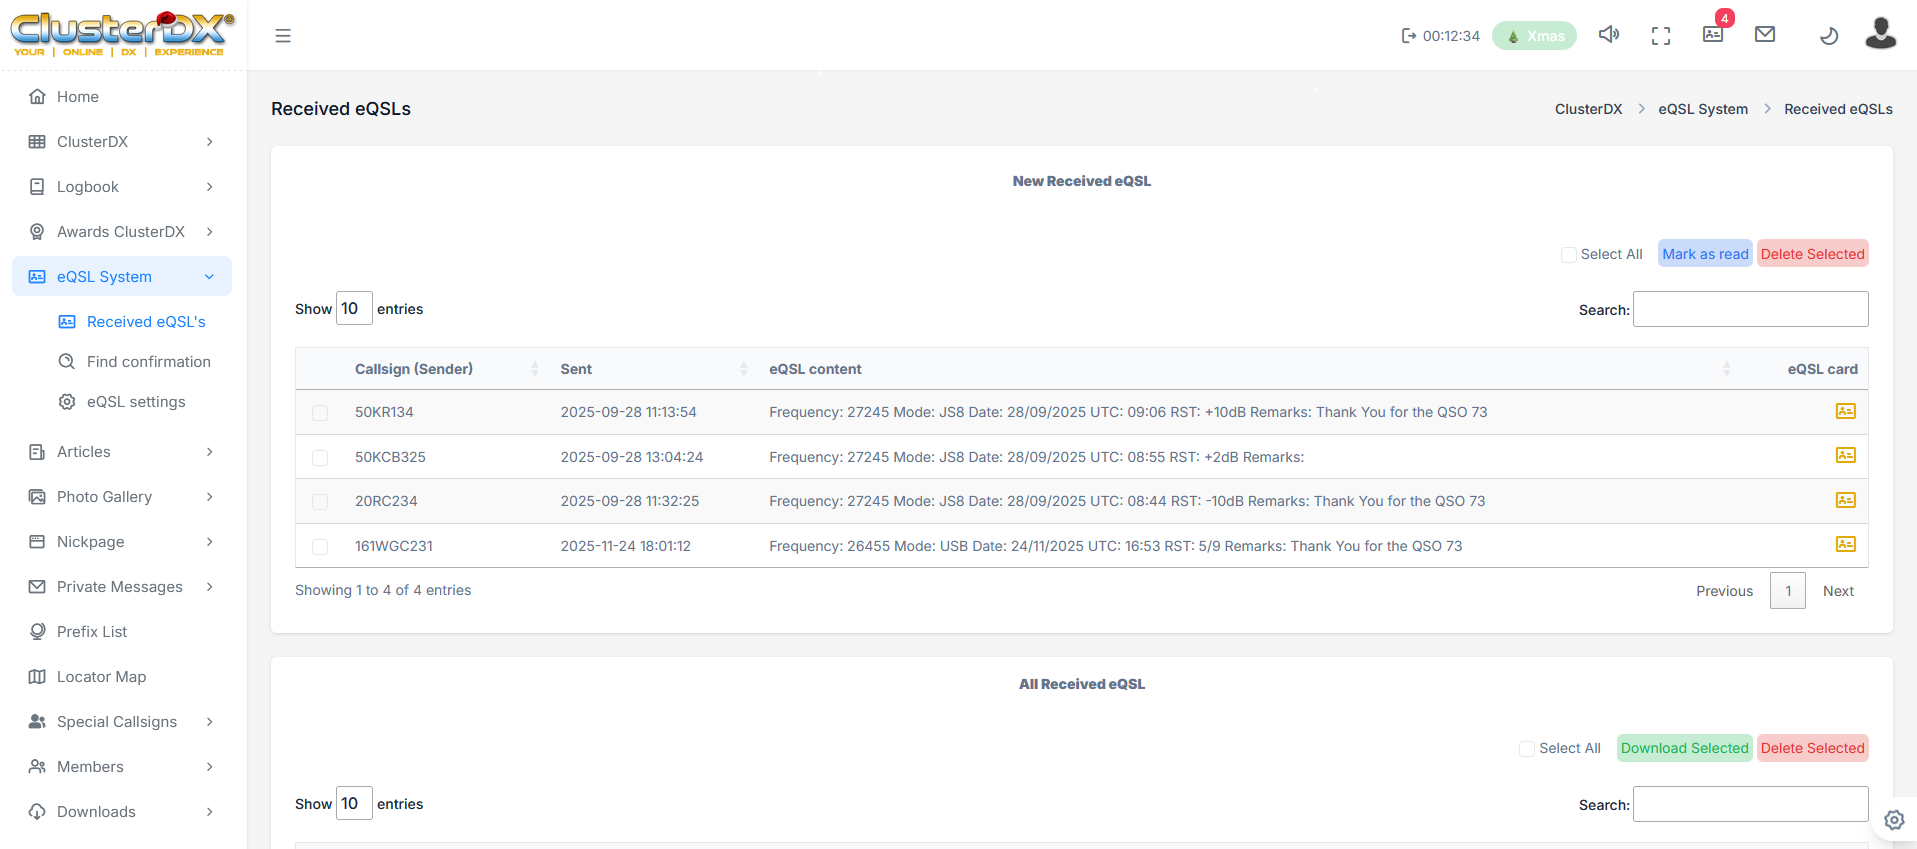The height and width of the screenshot is (849, 1917).
Task: Expand Awards ClusterDX submenu
Action: 122,232
